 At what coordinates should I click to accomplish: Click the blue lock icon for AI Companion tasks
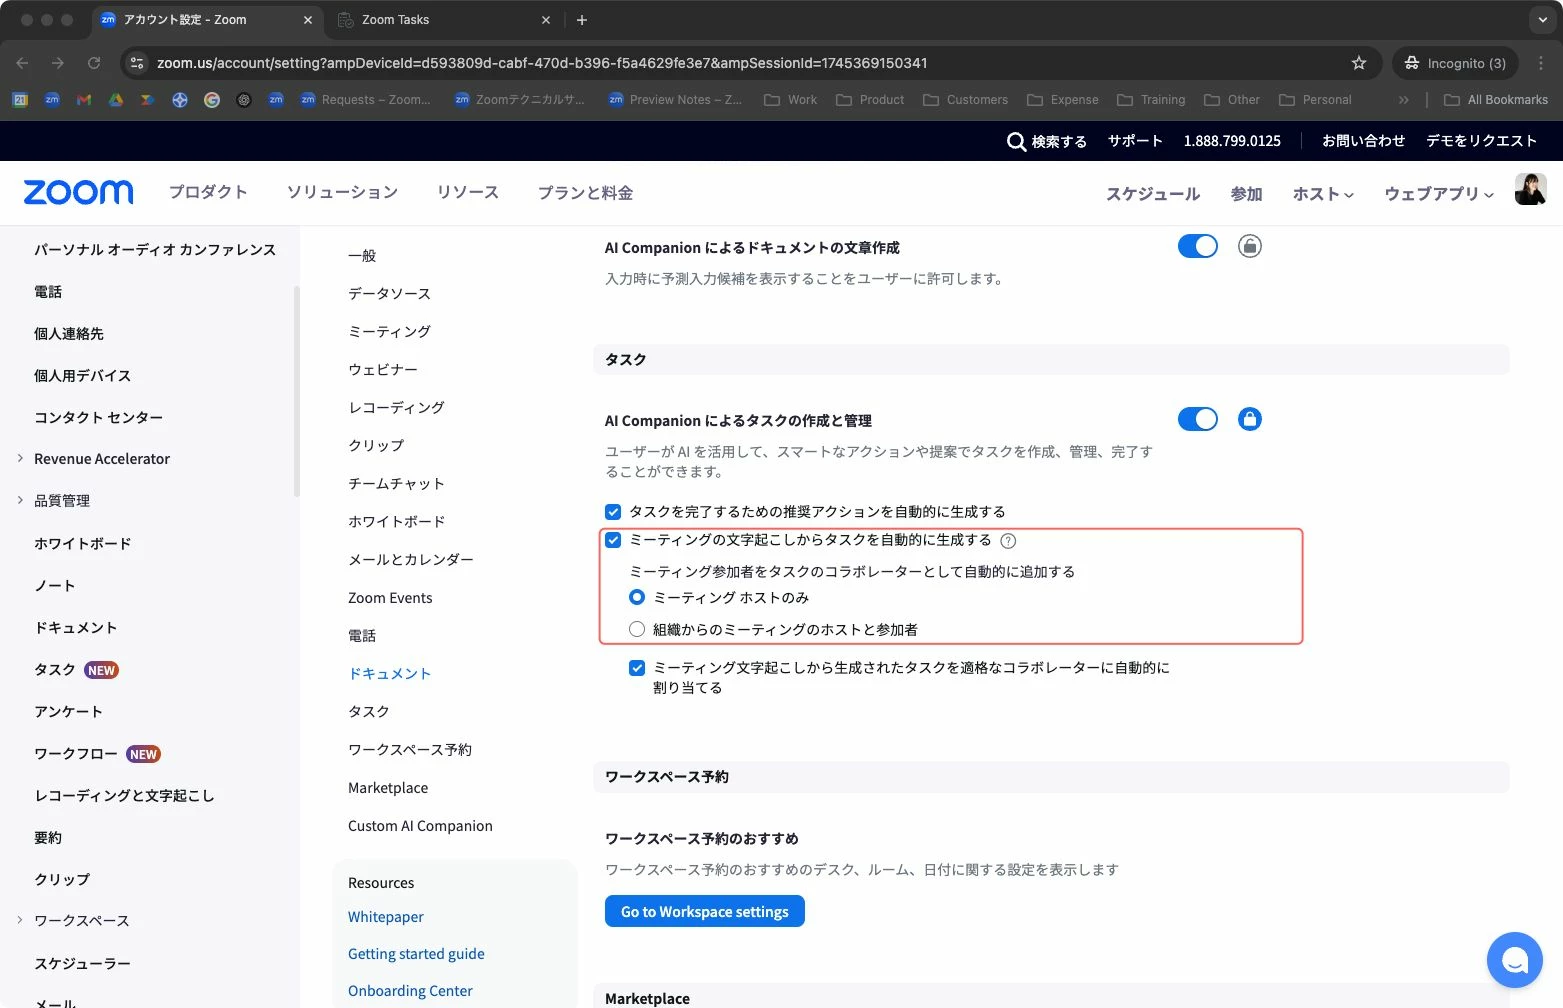point(1249,419)
